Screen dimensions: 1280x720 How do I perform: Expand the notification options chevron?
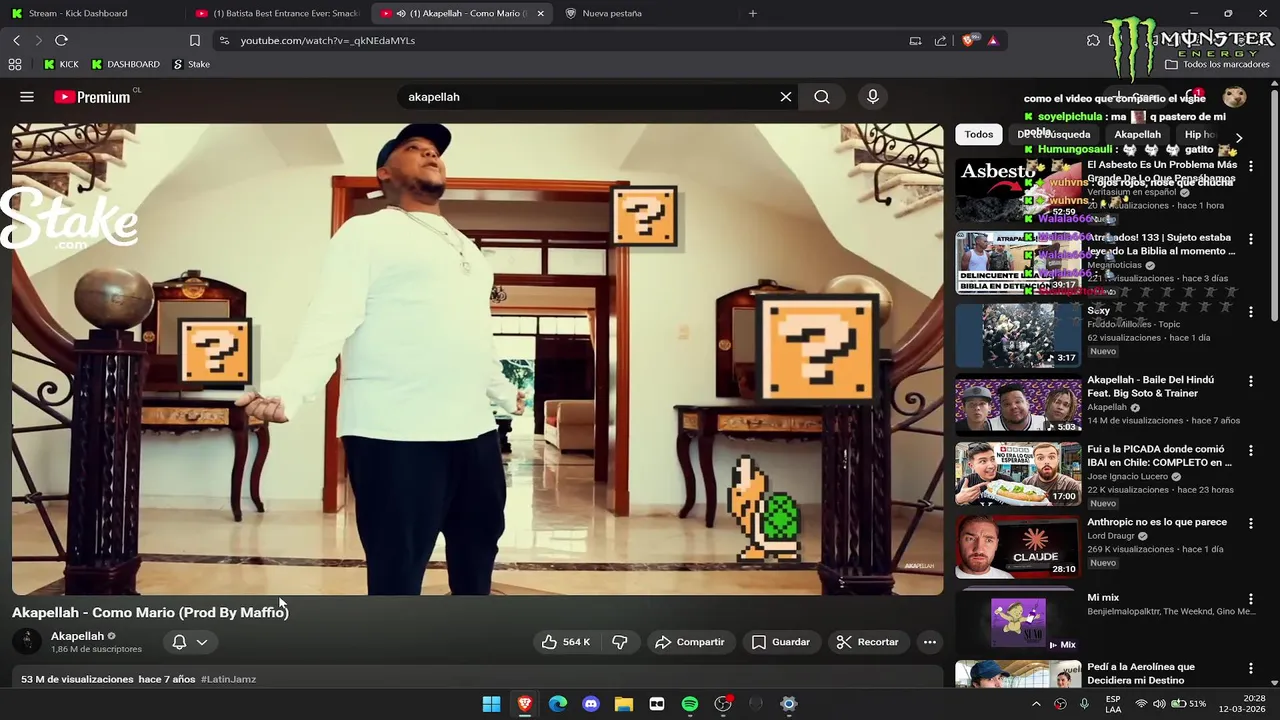pyautogui.click(x=202, y=642)
